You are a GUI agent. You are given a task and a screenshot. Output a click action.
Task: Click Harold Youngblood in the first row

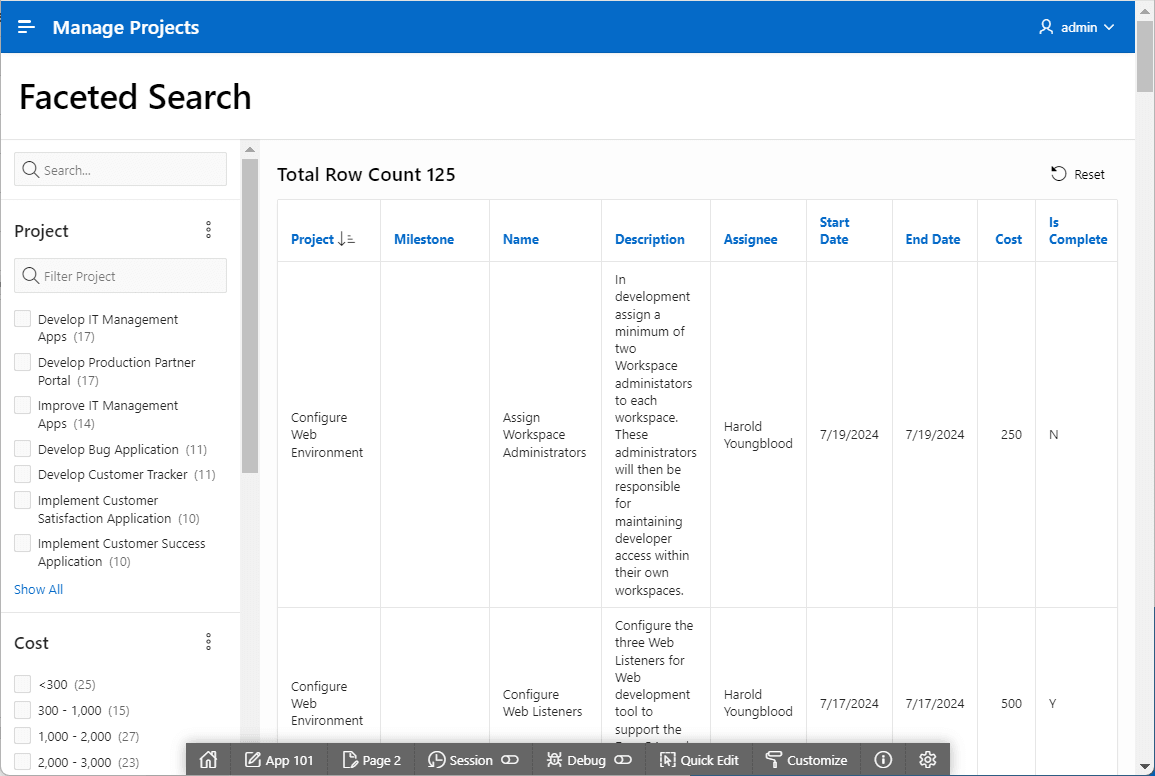758,435
